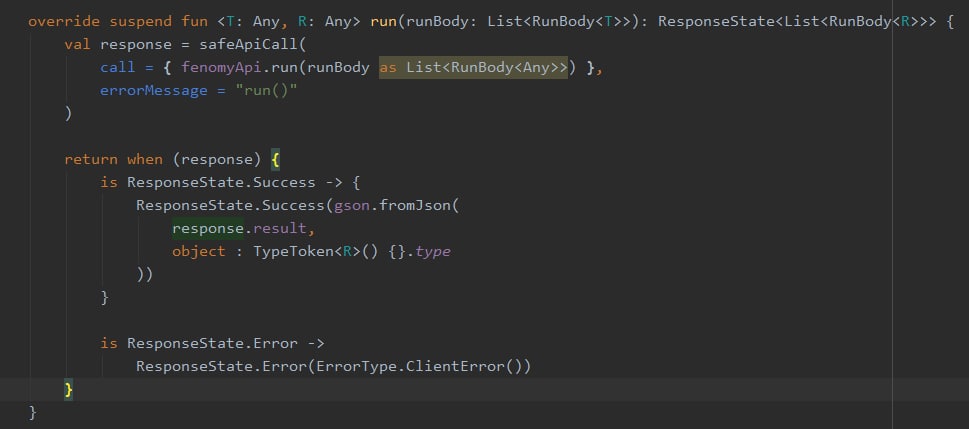The width and height of the screenshot is (969, 429).
Task: Click 'fenomyApi' in the call lambda
Action: (x=221, y=67)
